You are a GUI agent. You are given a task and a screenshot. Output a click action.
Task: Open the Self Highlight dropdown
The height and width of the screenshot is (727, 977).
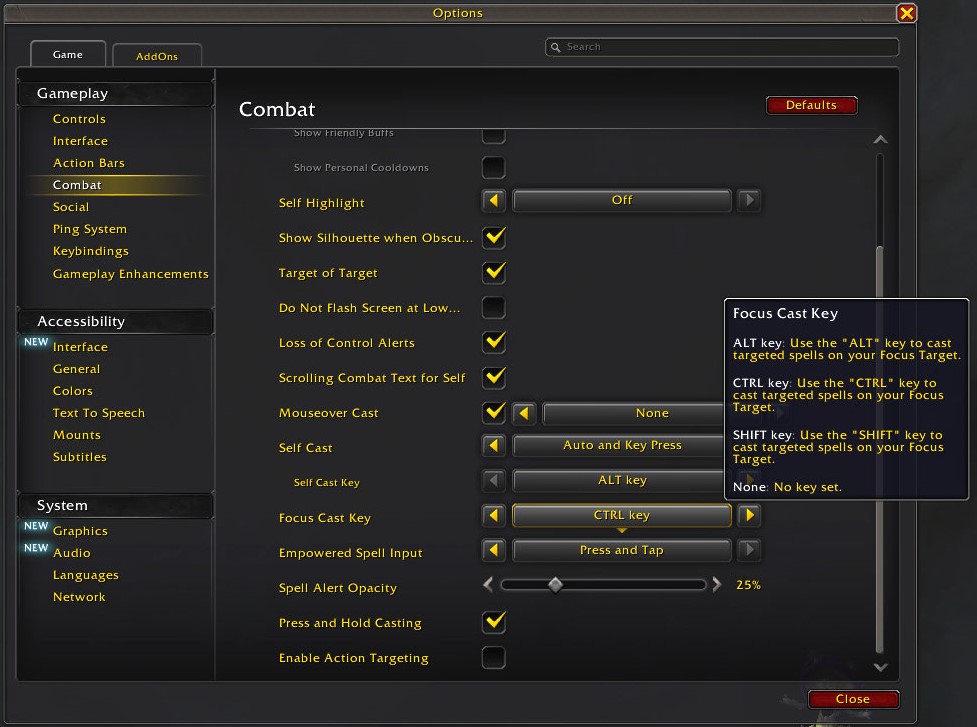coord(621,201)
